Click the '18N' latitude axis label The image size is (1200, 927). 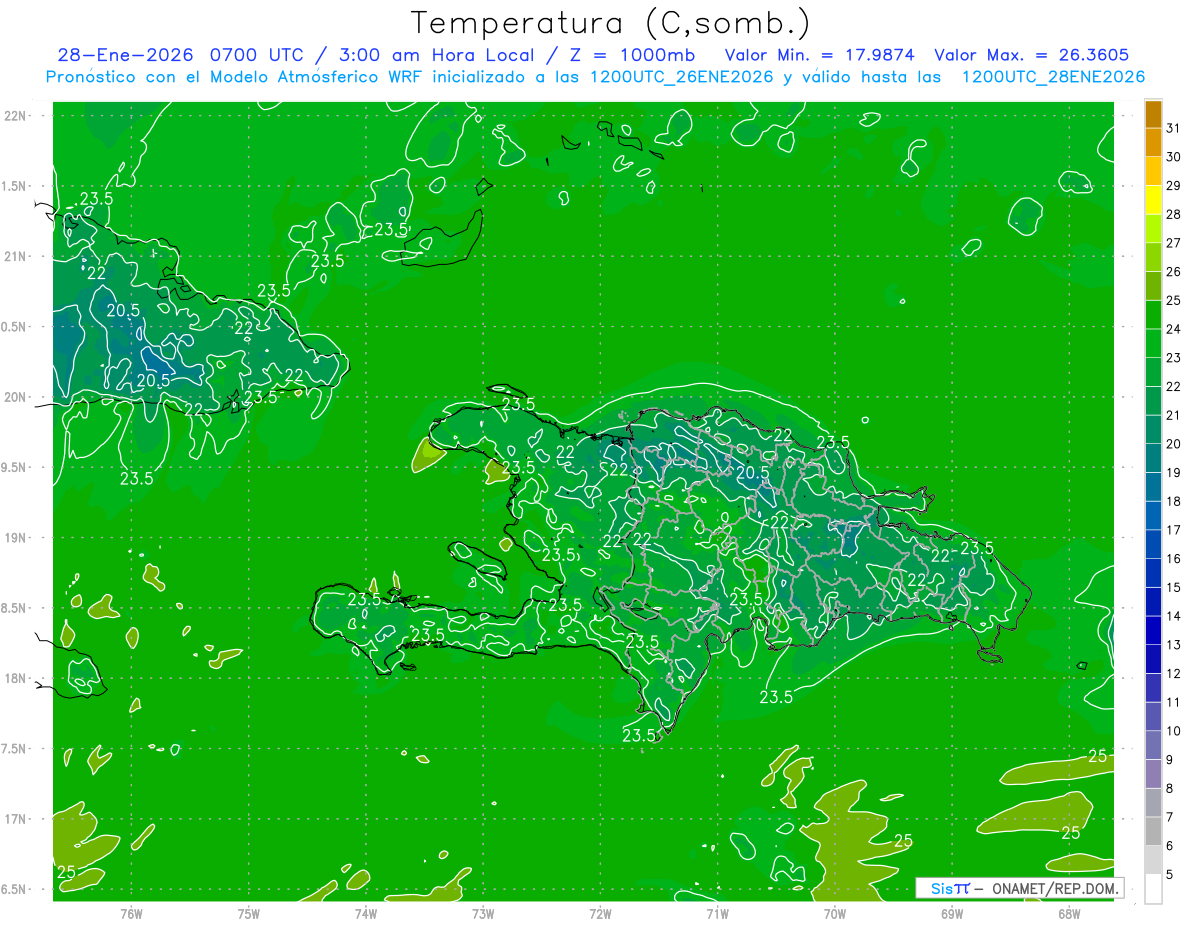pyautogui.click(x=15, y=678)
